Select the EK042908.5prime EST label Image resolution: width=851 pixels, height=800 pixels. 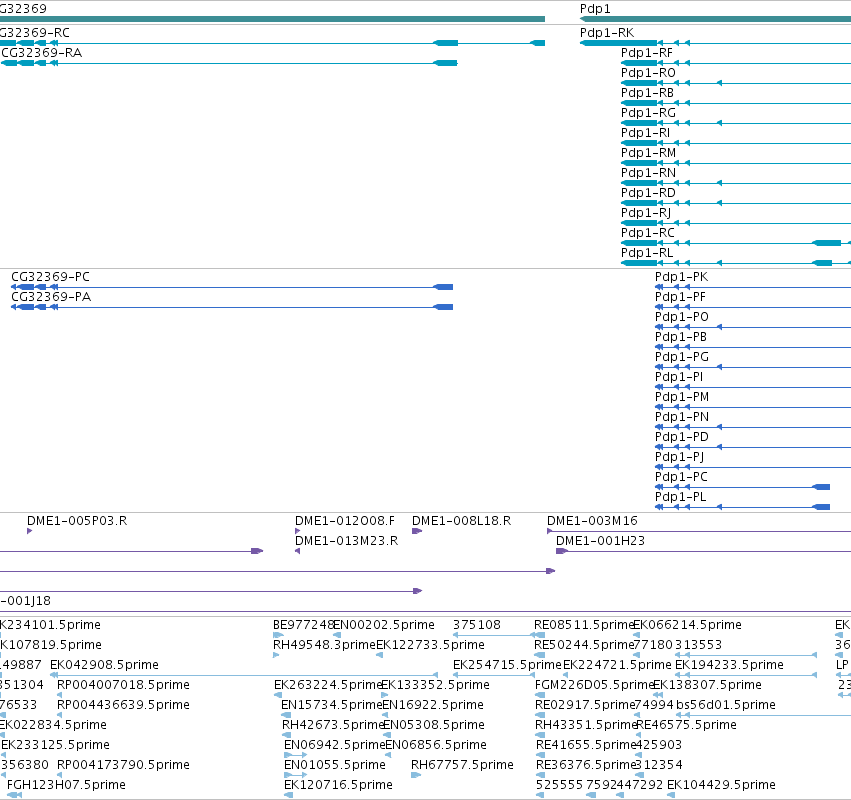click(104, 665)
